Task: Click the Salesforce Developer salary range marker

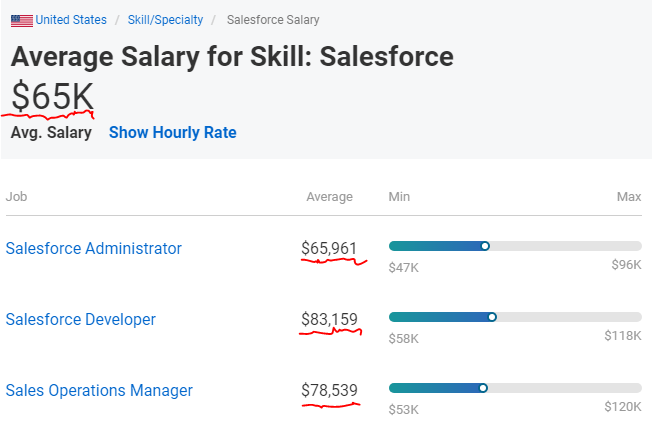Action: [x=492, y=317]
